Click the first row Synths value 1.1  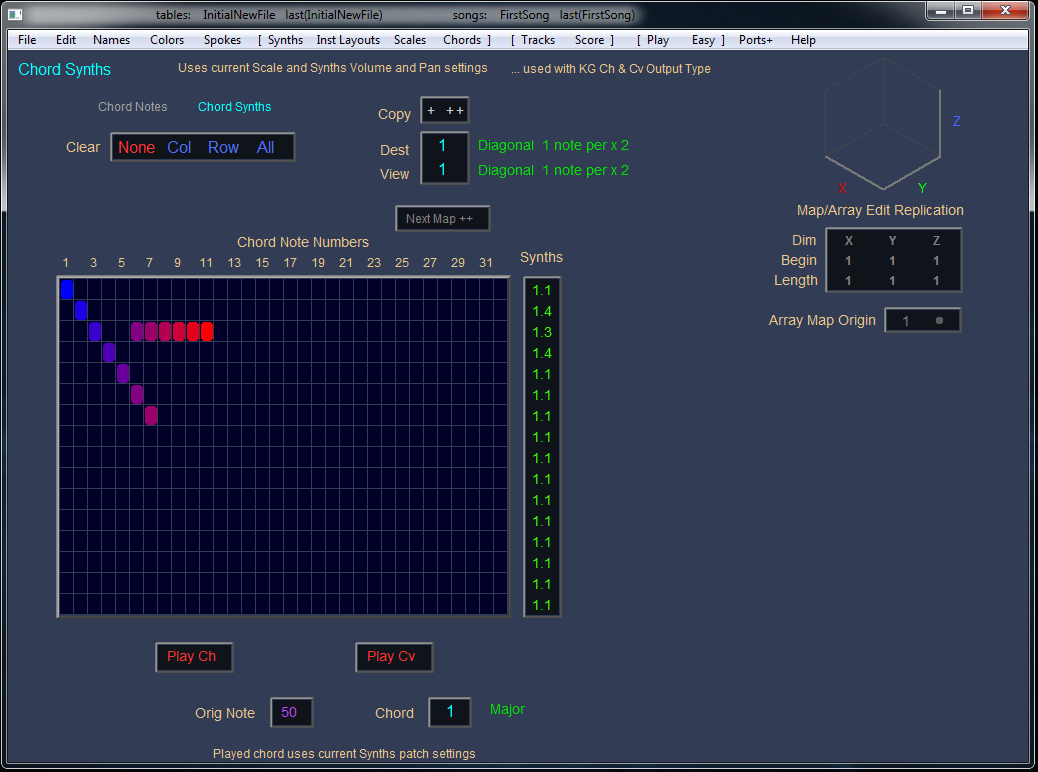pyautogui.click(x=542, y=290)
